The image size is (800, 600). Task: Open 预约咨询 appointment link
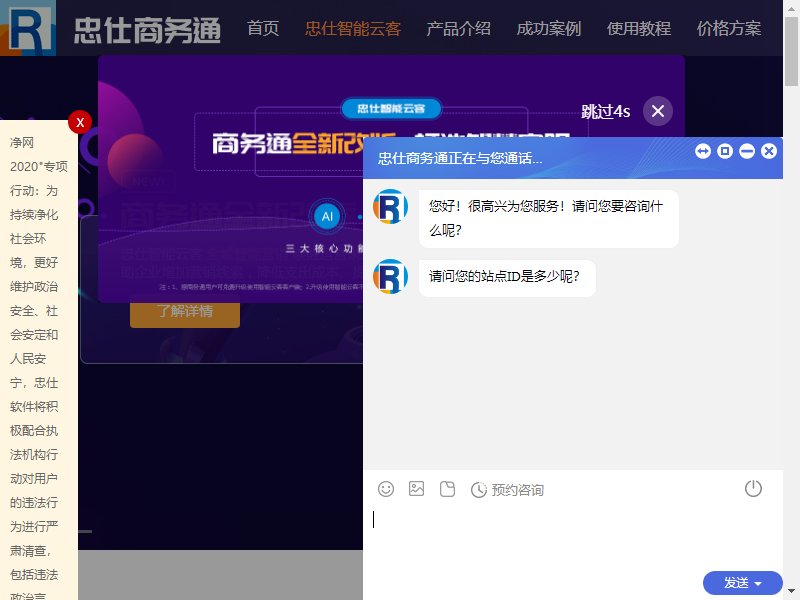click(517, 490)
